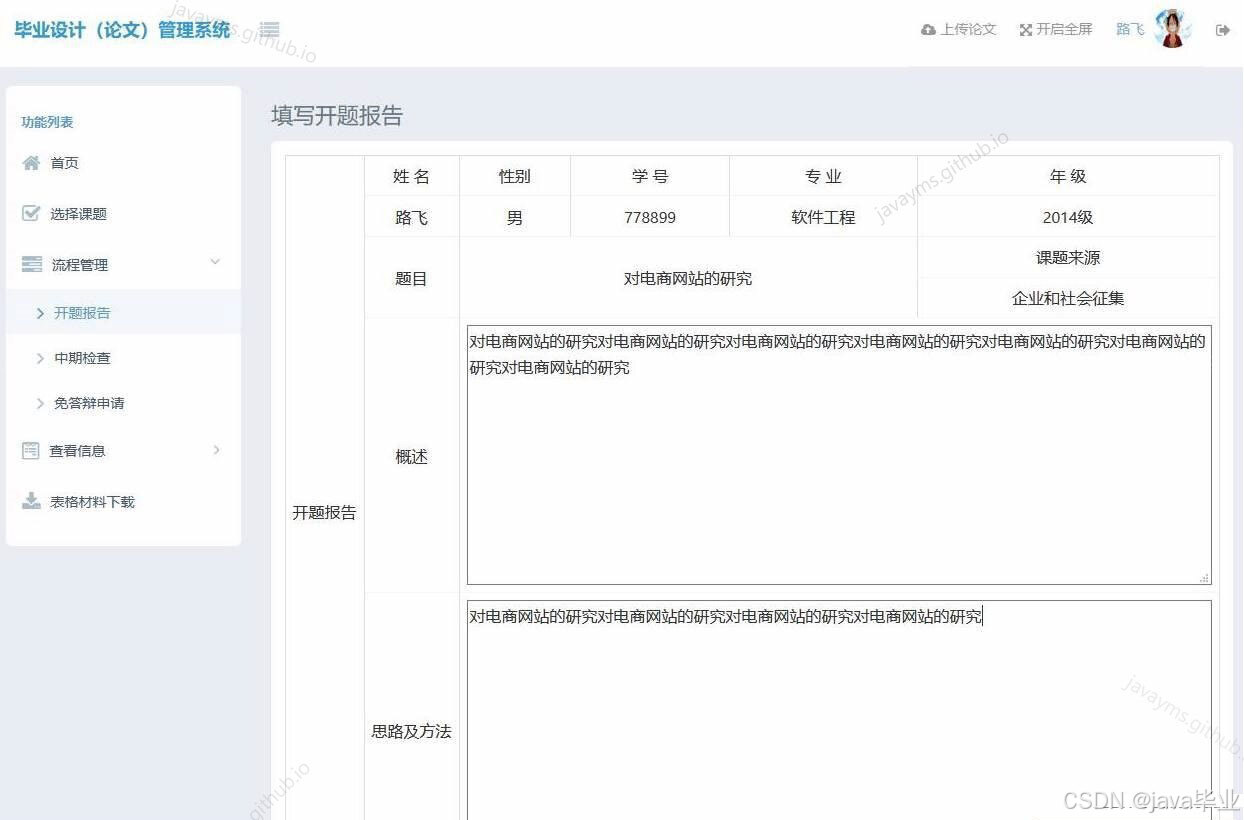
Task: Click the chevron next to 中期检查
Action: [40, 358]
